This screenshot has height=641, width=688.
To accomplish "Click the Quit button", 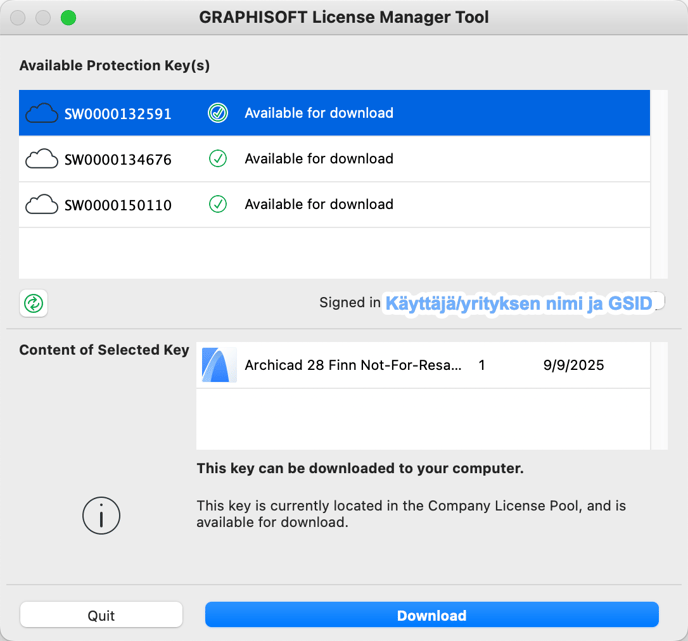I will point(101,615).
